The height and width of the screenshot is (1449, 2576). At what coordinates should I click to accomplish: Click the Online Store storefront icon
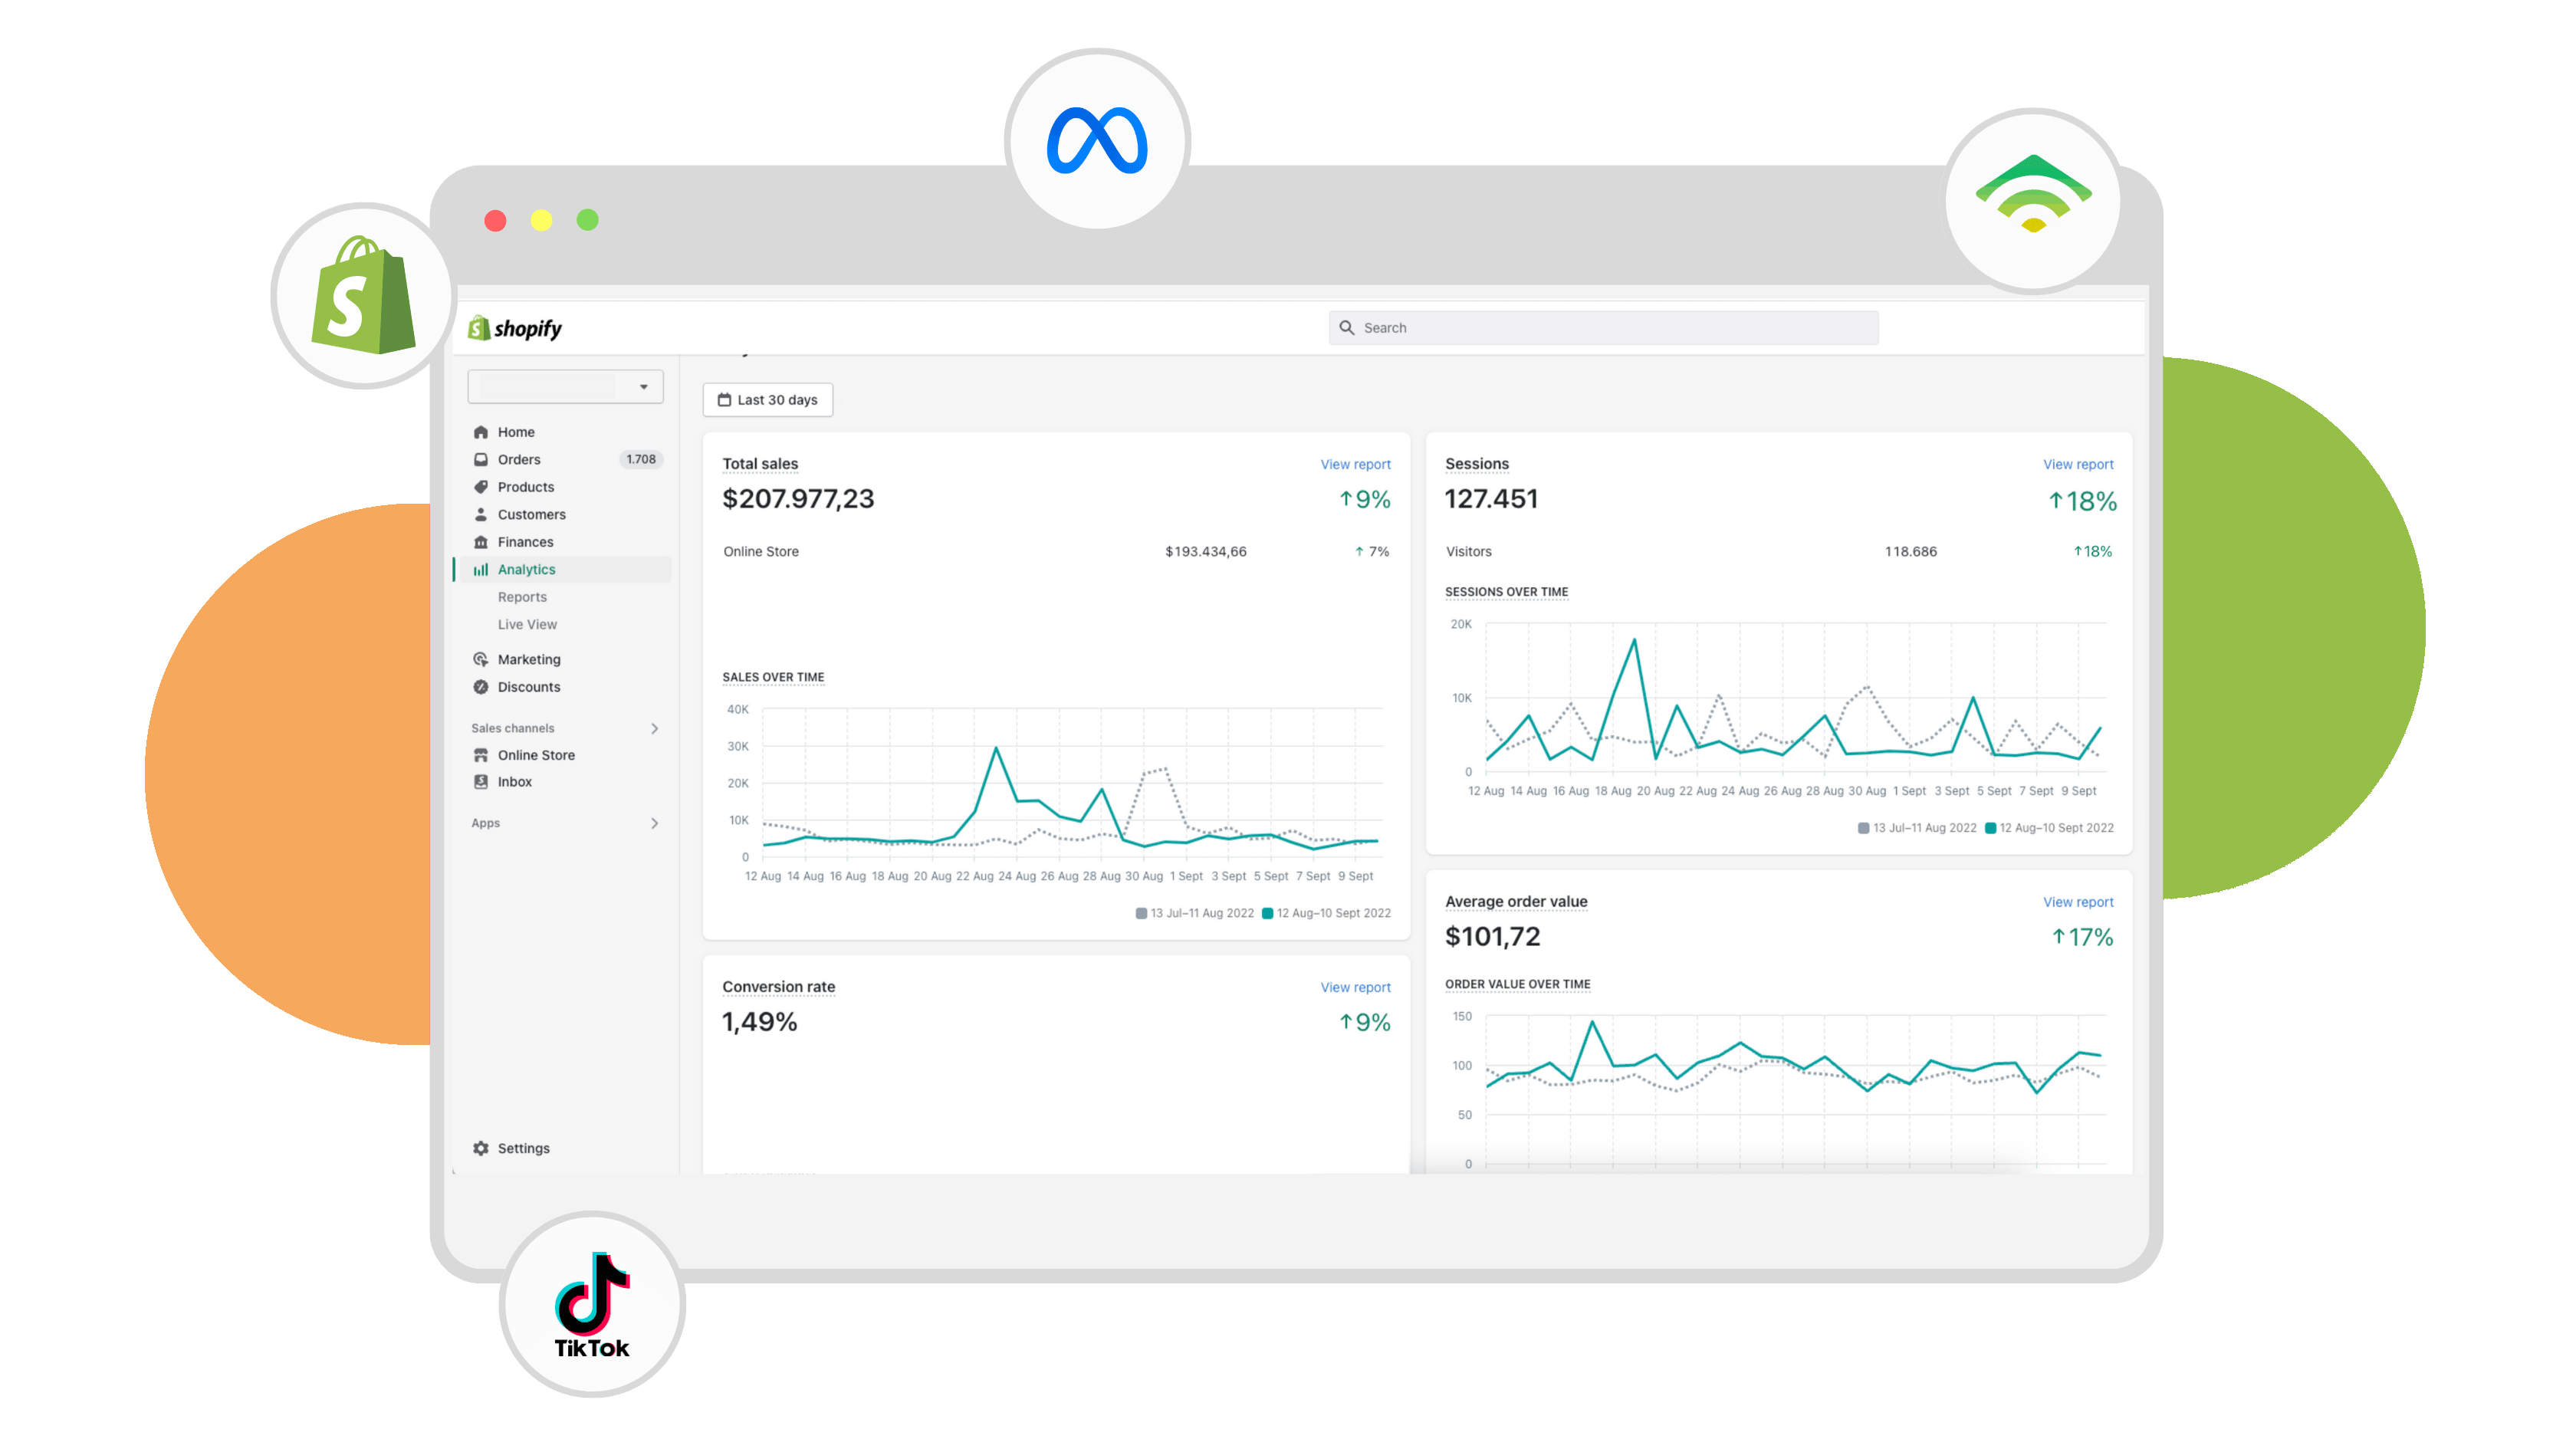[x=480, y=755]
